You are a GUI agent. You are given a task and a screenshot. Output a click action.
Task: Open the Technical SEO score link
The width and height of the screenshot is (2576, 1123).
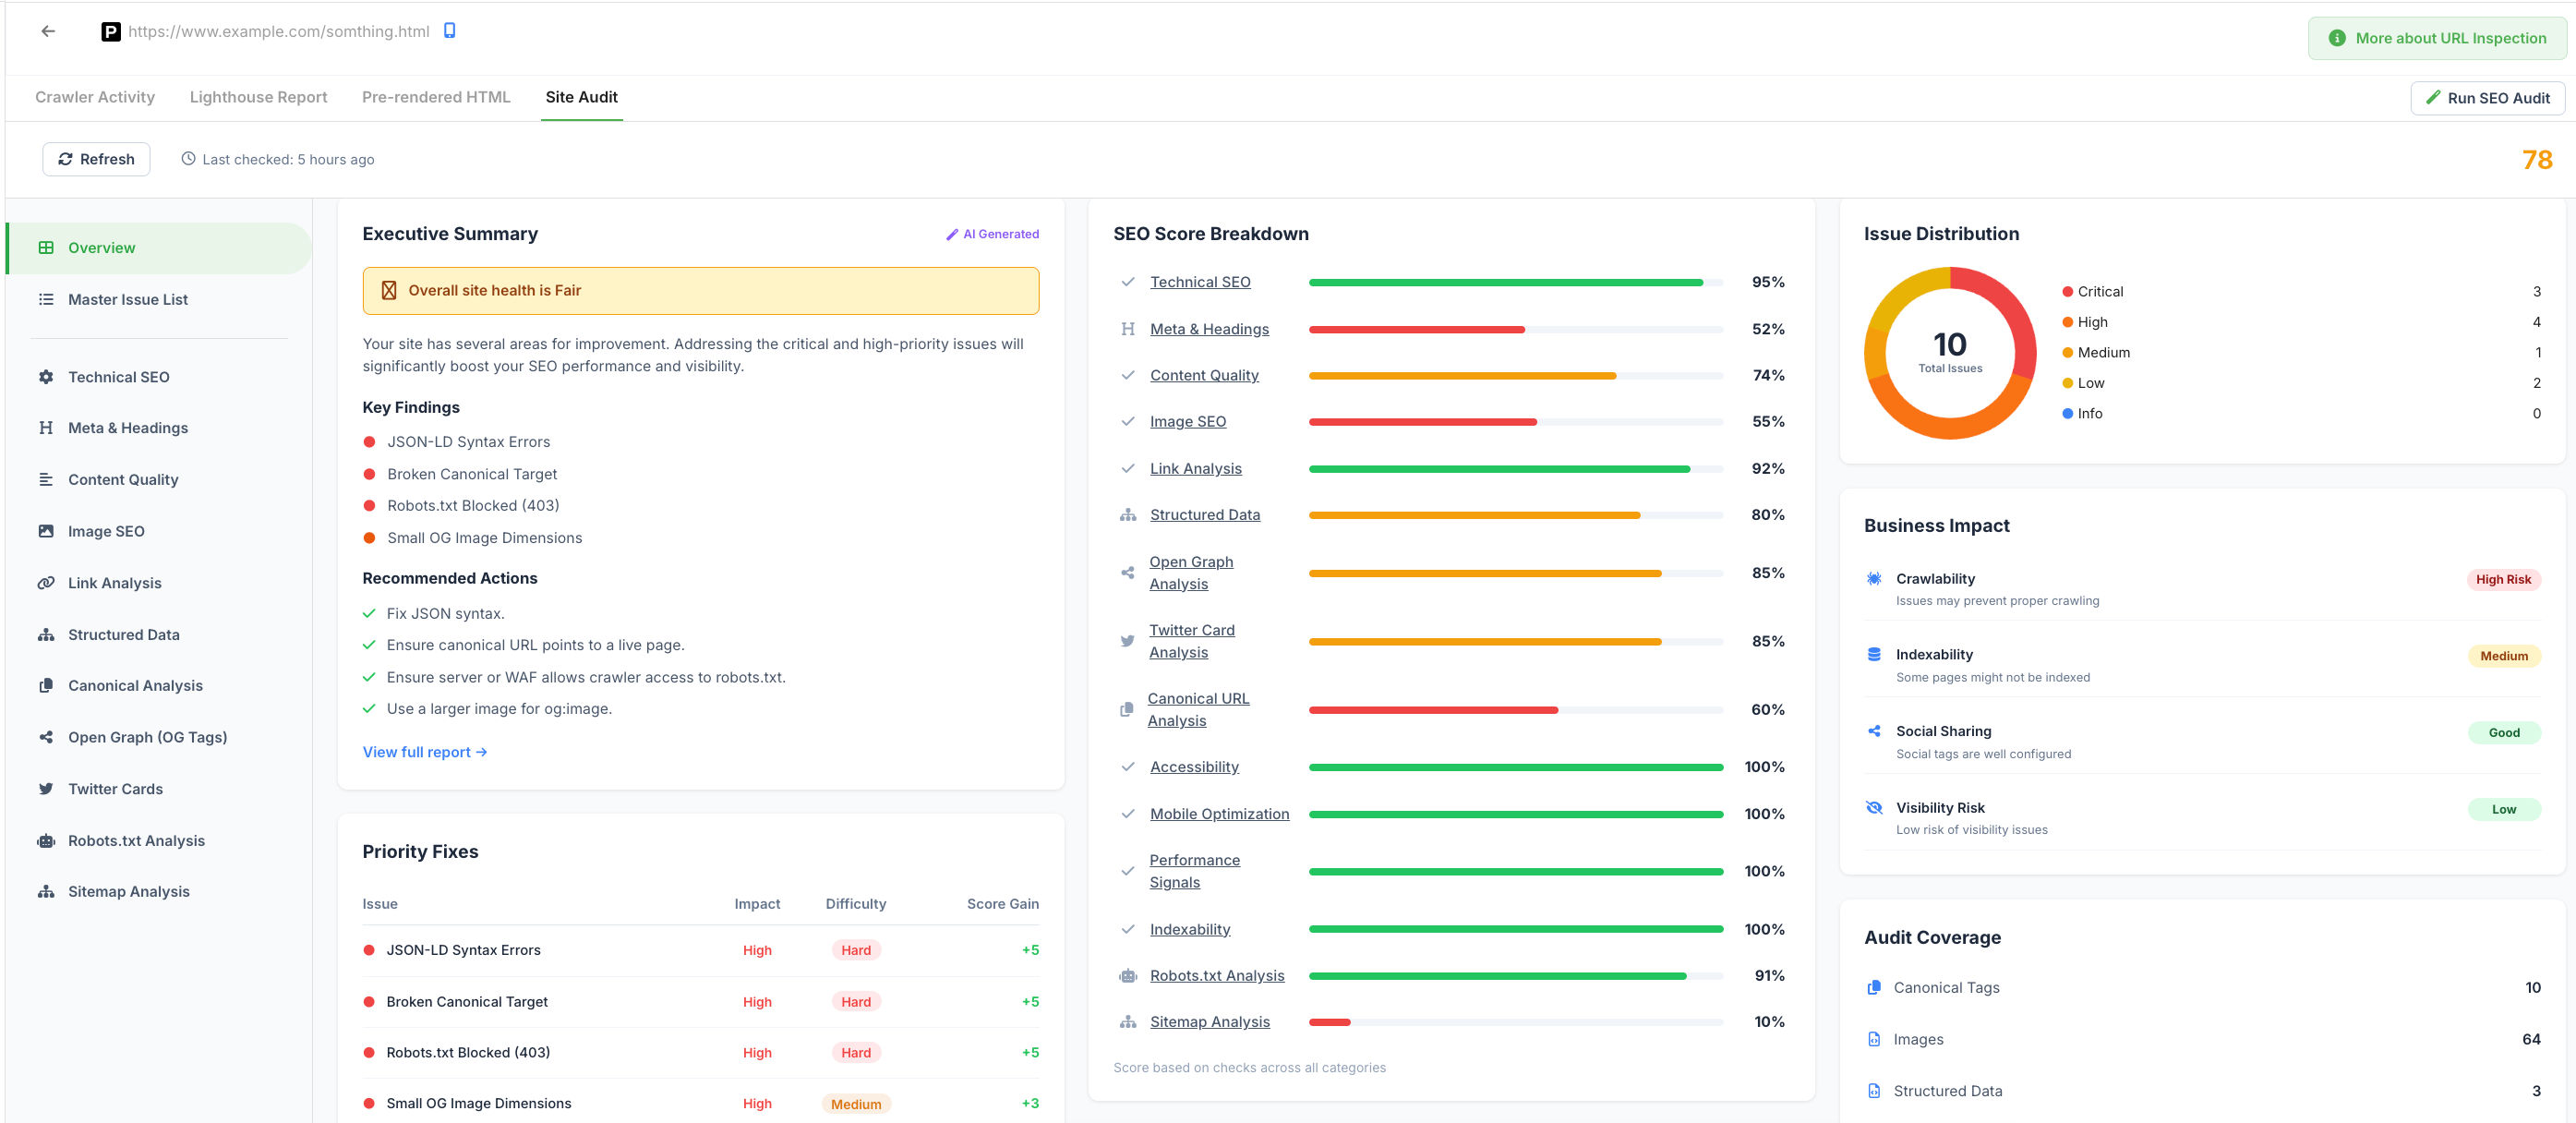(x=1200, y=282)
